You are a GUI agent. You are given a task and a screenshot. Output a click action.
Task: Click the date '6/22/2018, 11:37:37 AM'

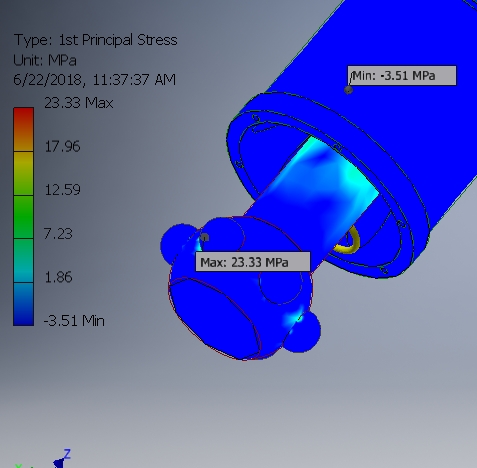94,80
